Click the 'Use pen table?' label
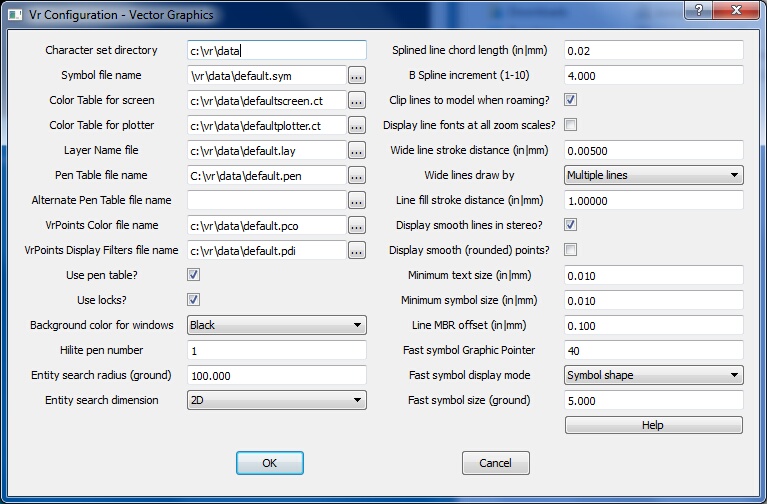This screenshot has height=504, width=767. [102, 275]
